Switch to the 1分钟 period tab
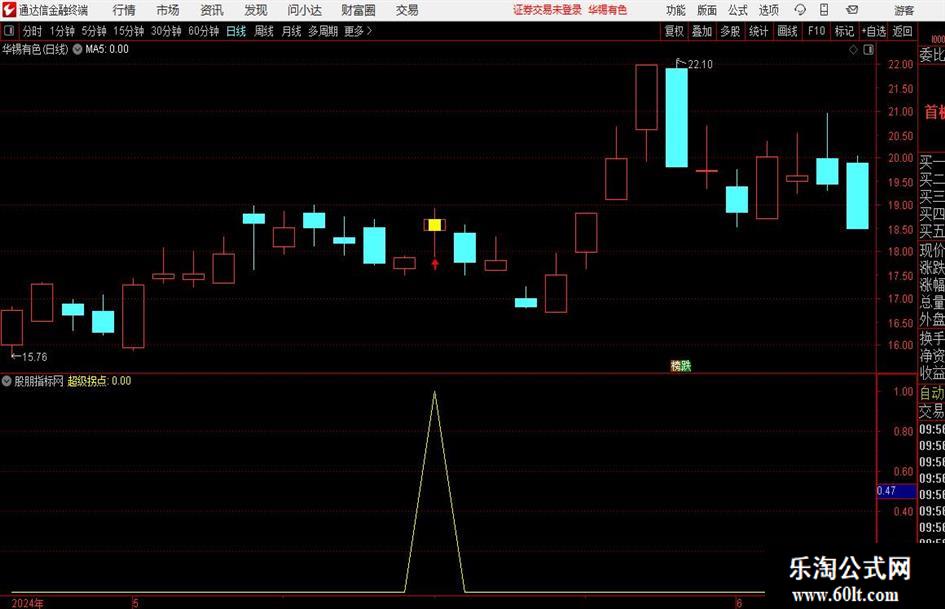The image size is (945, 609). 62,31
